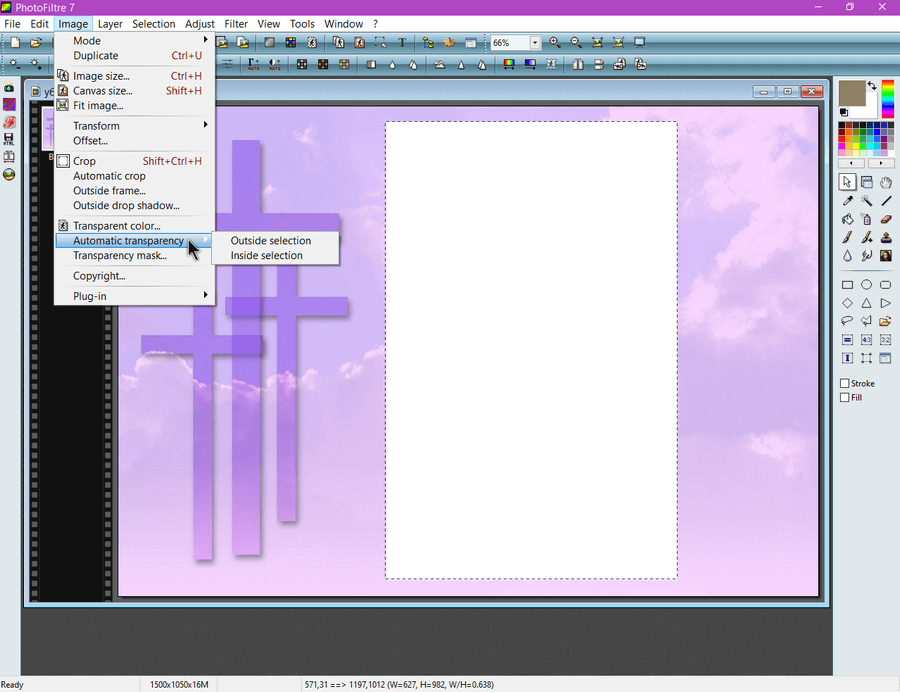This screenshot has width=900, height=692.
Task: Select the Advanced brush tool
Action: coord(867,238)
